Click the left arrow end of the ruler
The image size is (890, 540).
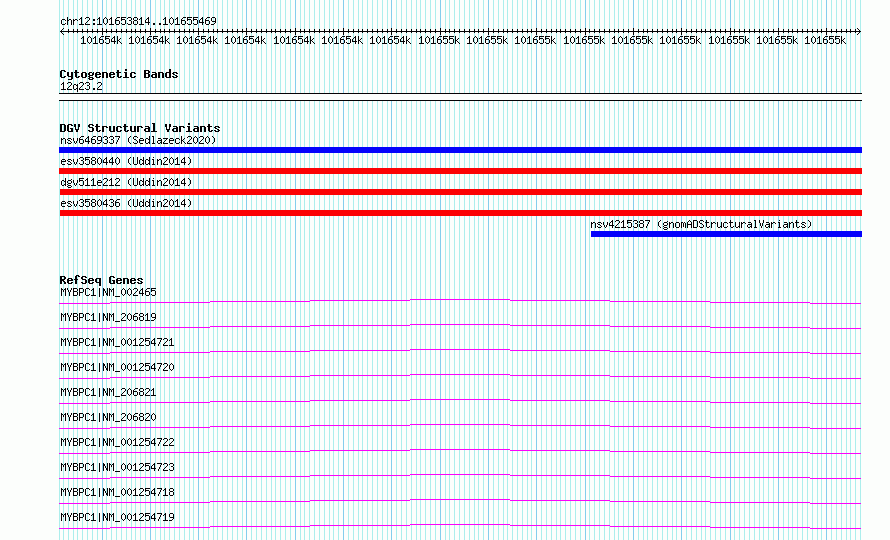click(62, 32)
